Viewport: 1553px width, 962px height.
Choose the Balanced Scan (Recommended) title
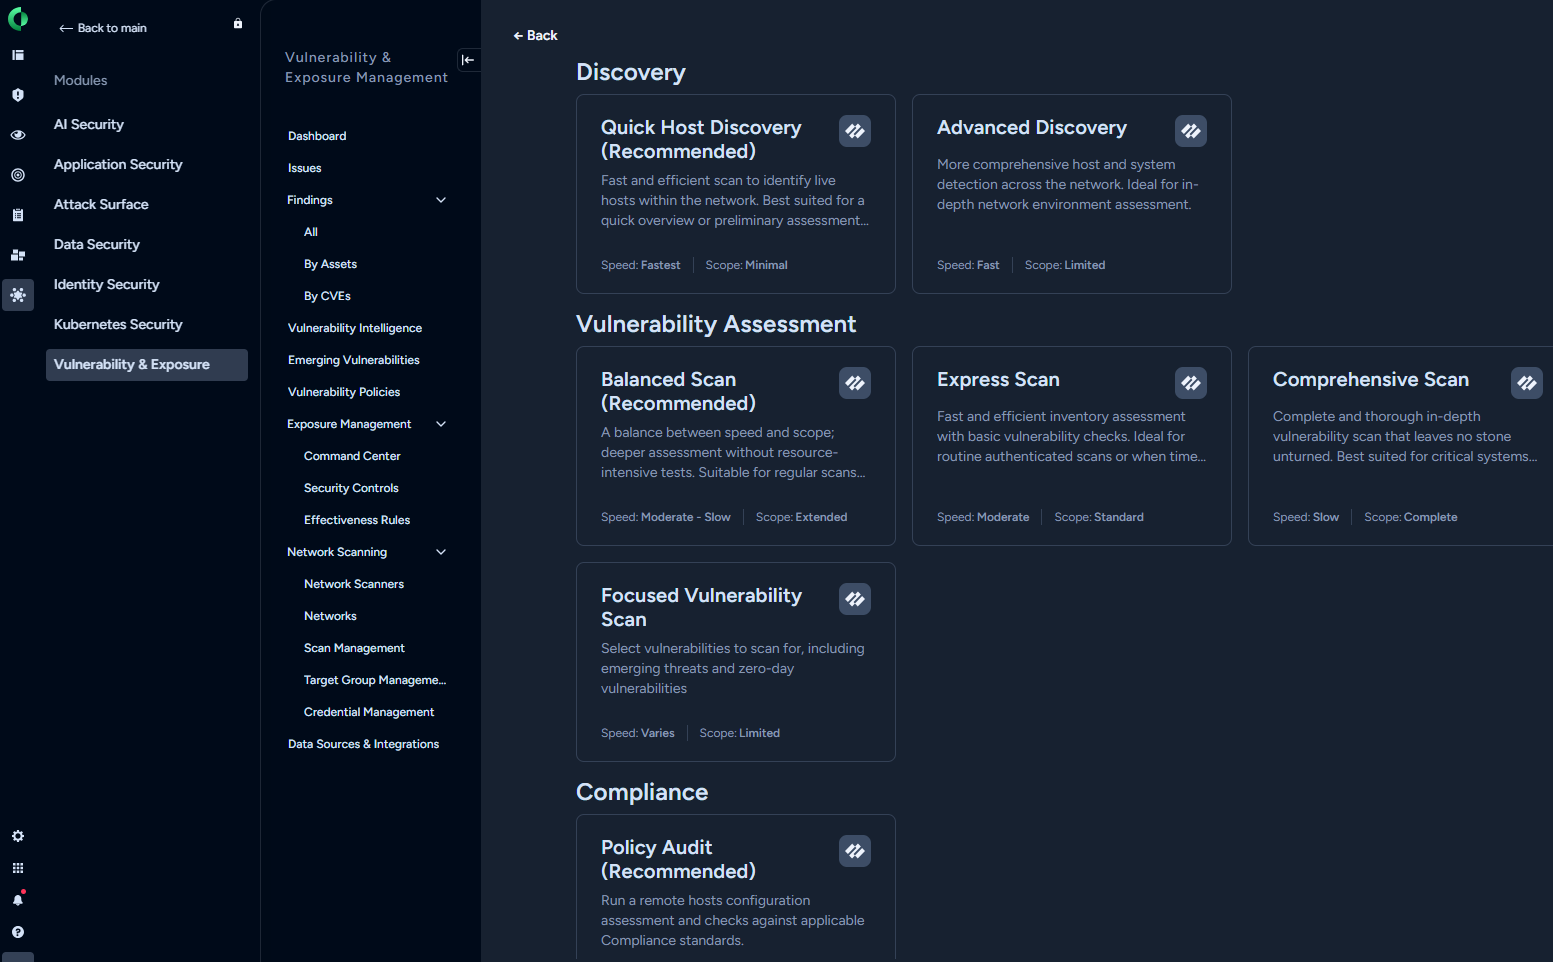[678, 391]
